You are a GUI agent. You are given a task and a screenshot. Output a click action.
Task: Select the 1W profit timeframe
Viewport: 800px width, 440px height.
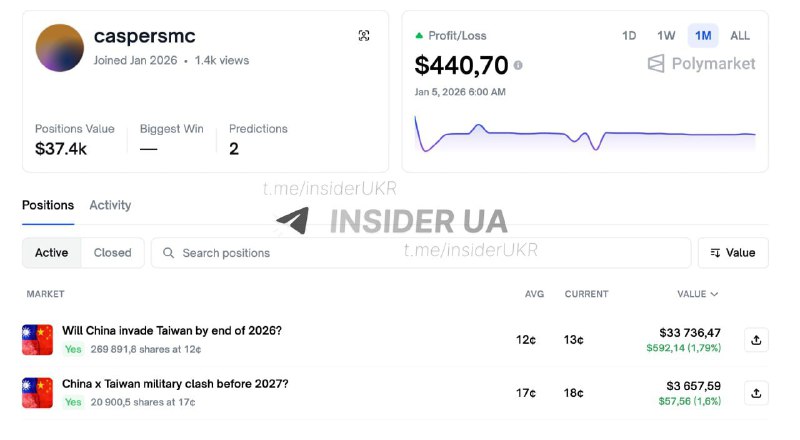point(666,36)
